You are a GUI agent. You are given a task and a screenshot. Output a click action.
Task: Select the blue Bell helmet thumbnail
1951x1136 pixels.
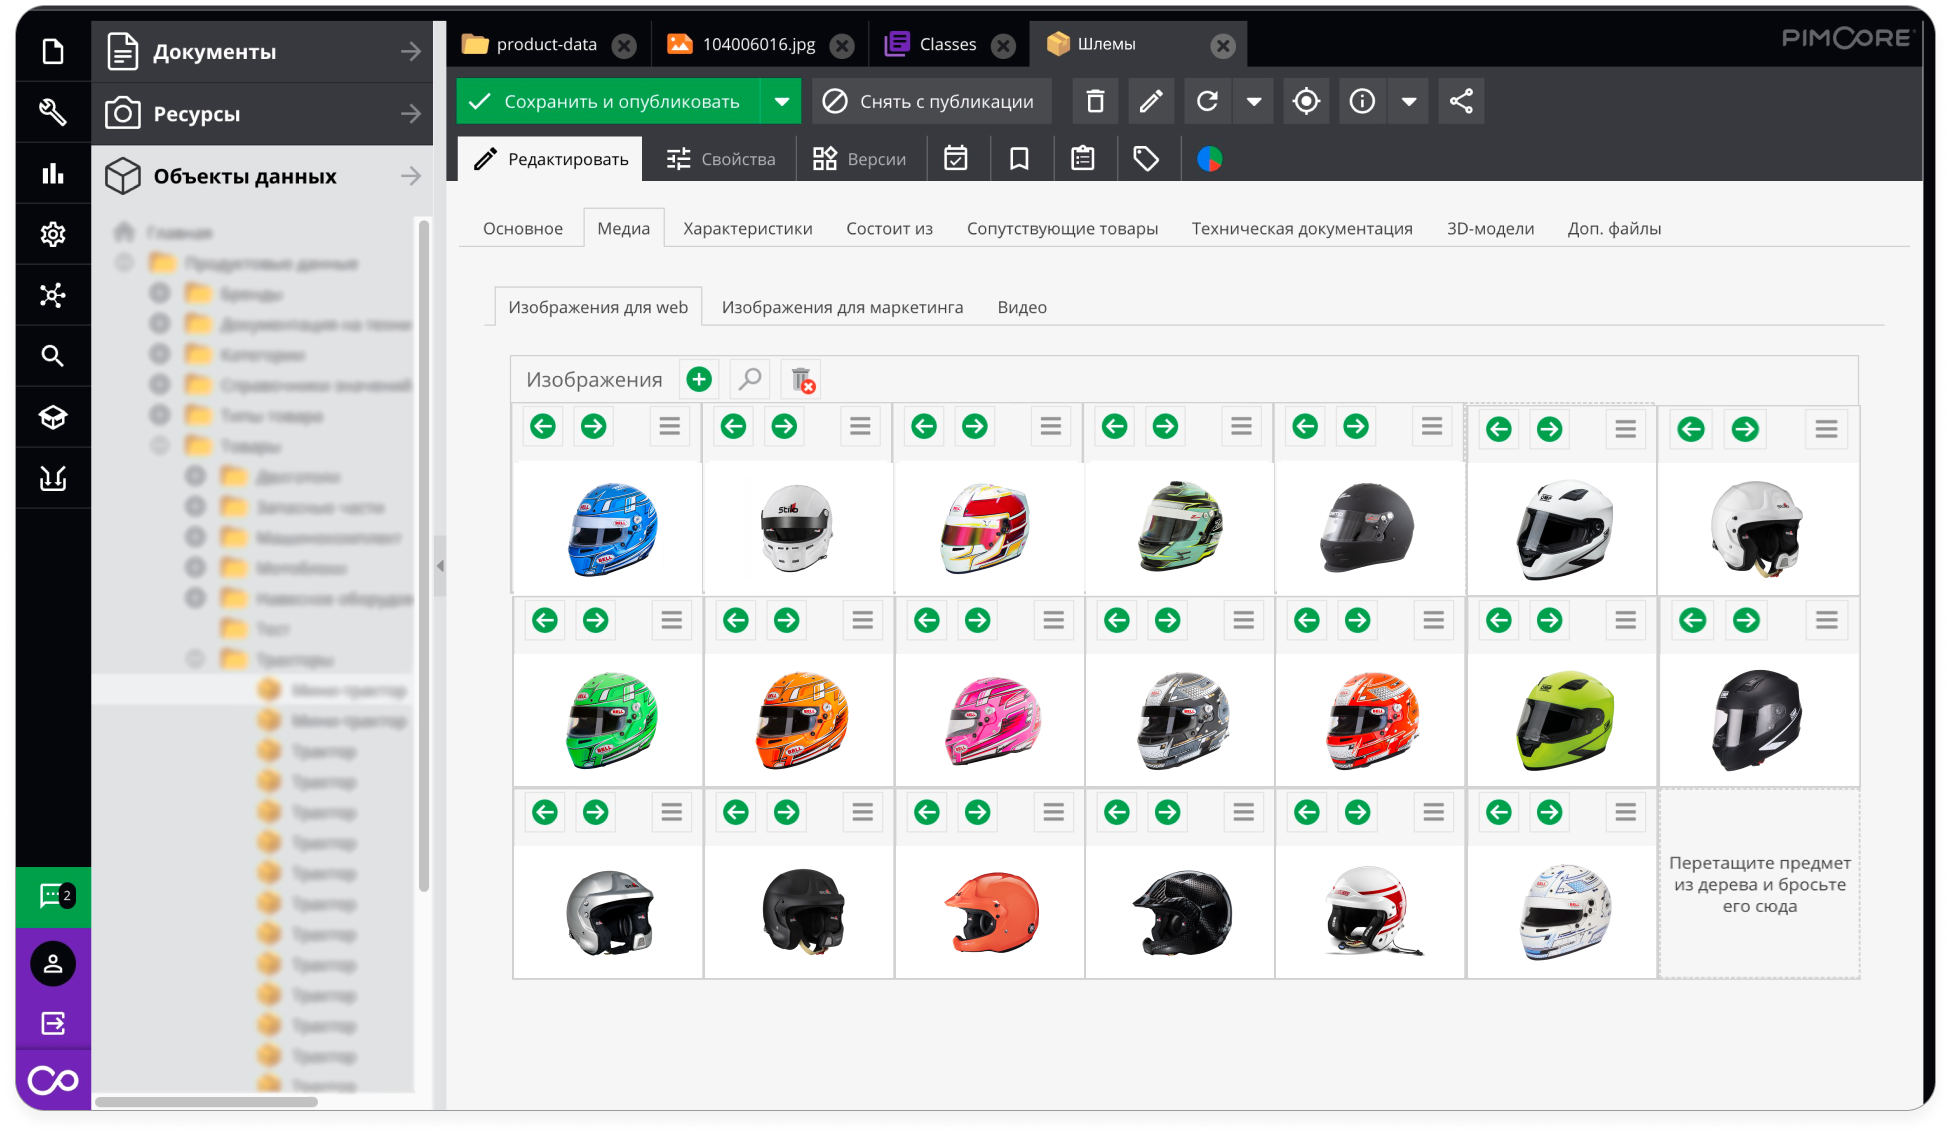[x=611, y=528]
